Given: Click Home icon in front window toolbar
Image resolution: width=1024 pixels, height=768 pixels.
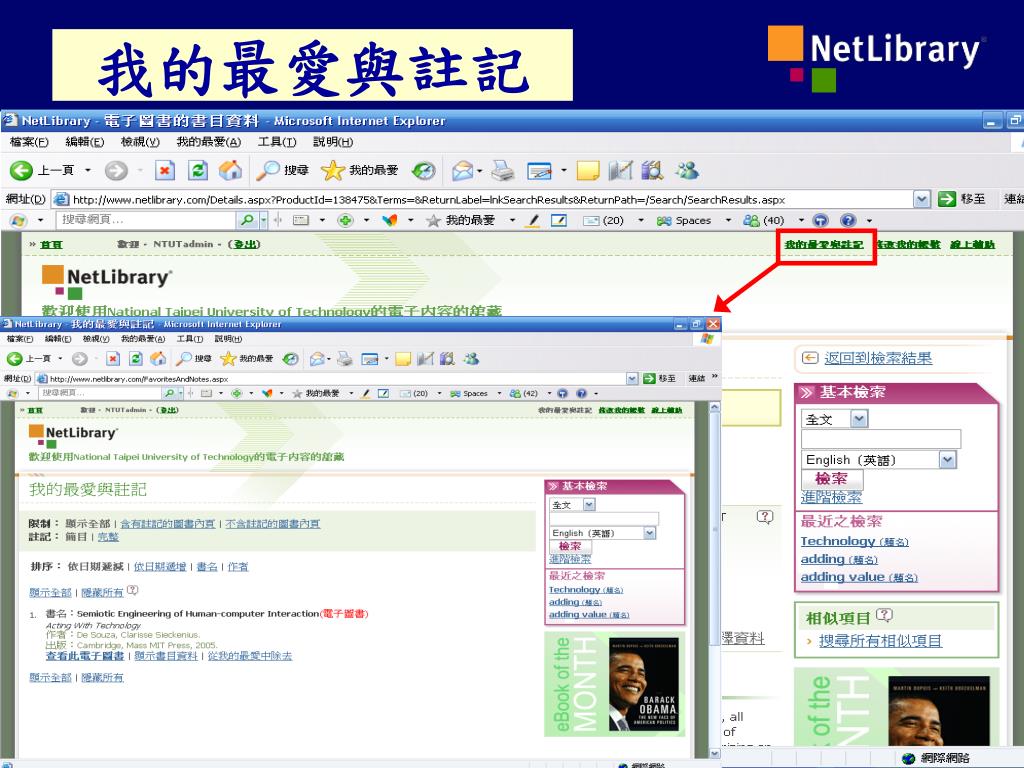Looking at the screenshot, I should (158, 358).
